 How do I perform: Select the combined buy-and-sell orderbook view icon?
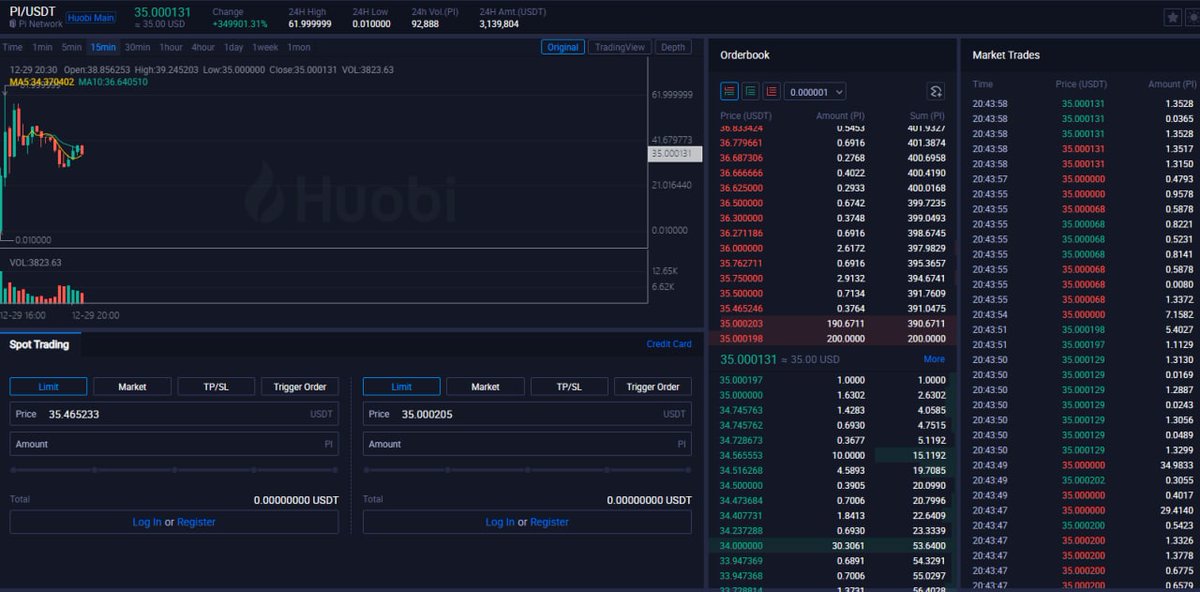click(x=730, y=91)
